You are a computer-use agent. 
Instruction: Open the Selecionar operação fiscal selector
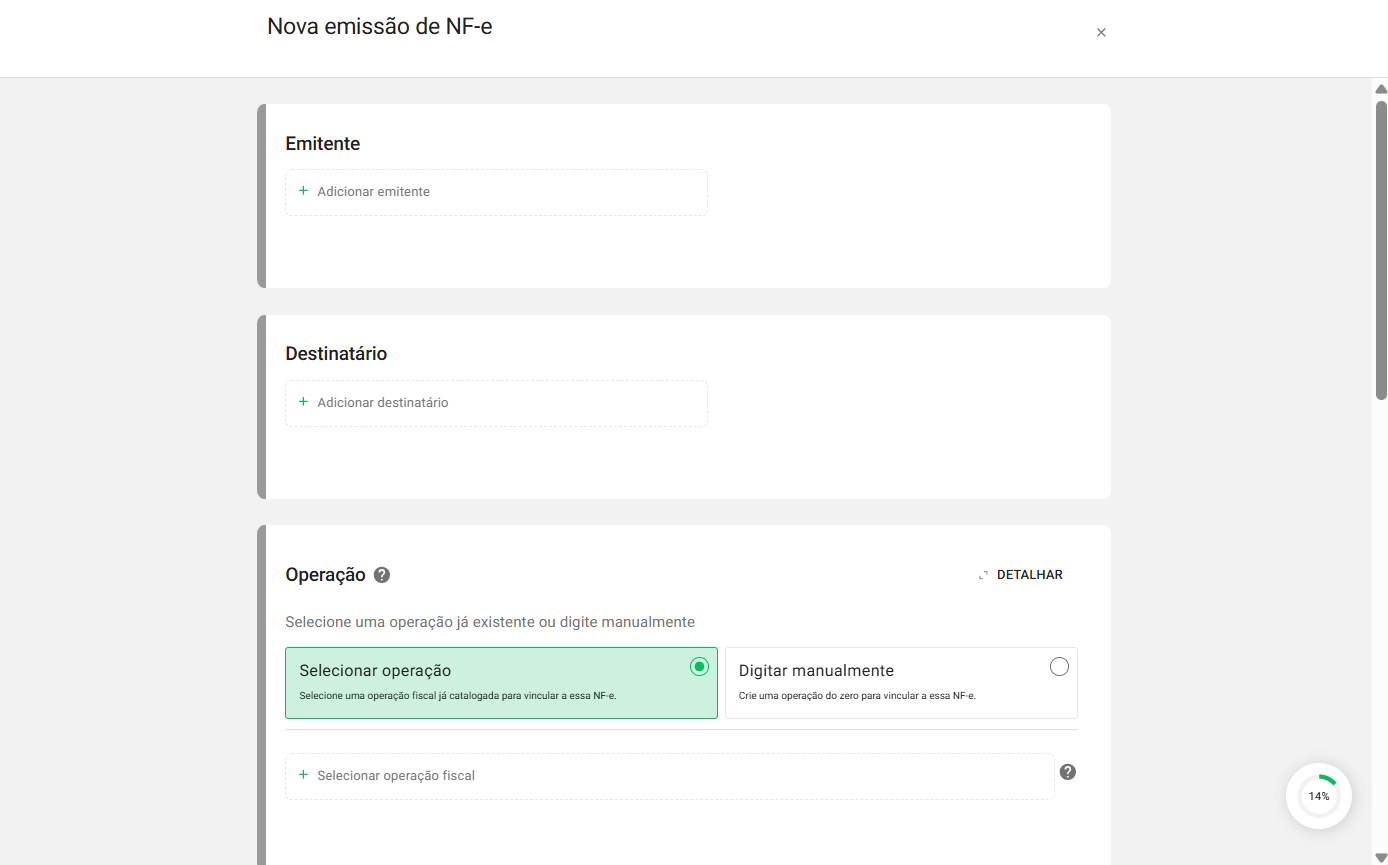(x=669, y=776)
